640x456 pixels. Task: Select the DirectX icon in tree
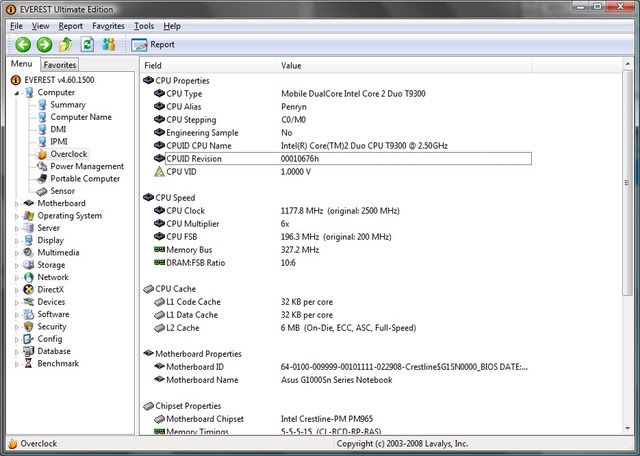[x=29, y=289]
